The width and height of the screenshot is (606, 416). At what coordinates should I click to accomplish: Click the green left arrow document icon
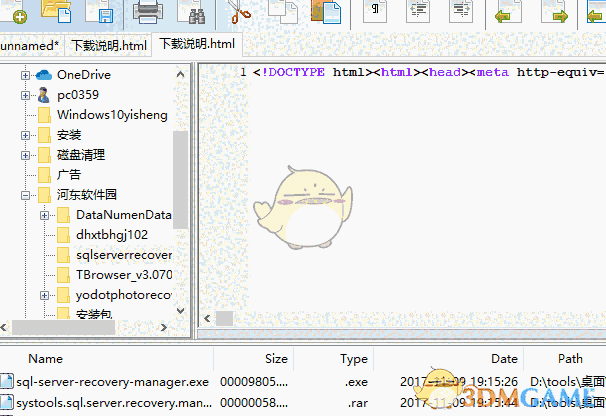[508, 12]
